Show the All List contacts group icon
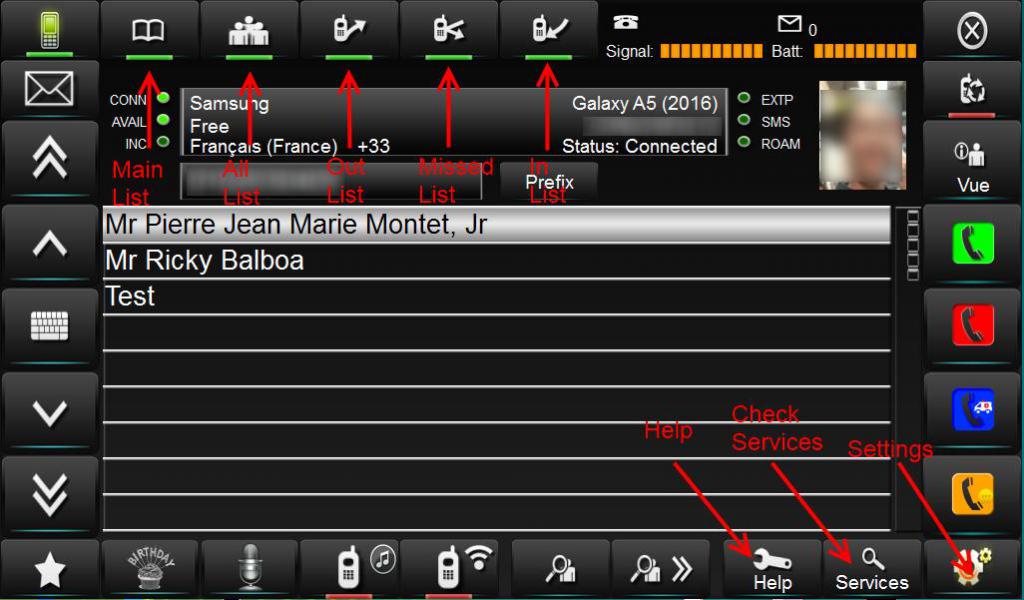 (x=249, y=30)
